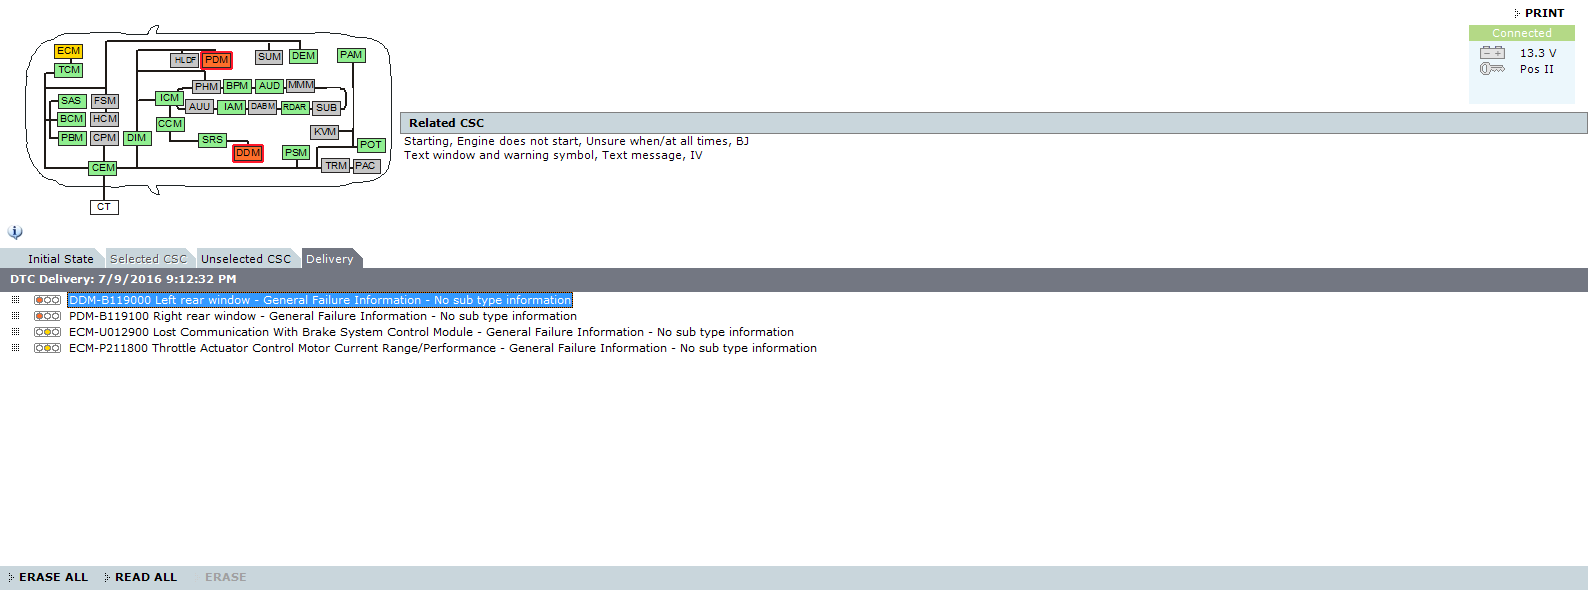Select ECM-U012900 Lost Communication fault code
The image size is (1596, 598).
[x=430, y=332]
